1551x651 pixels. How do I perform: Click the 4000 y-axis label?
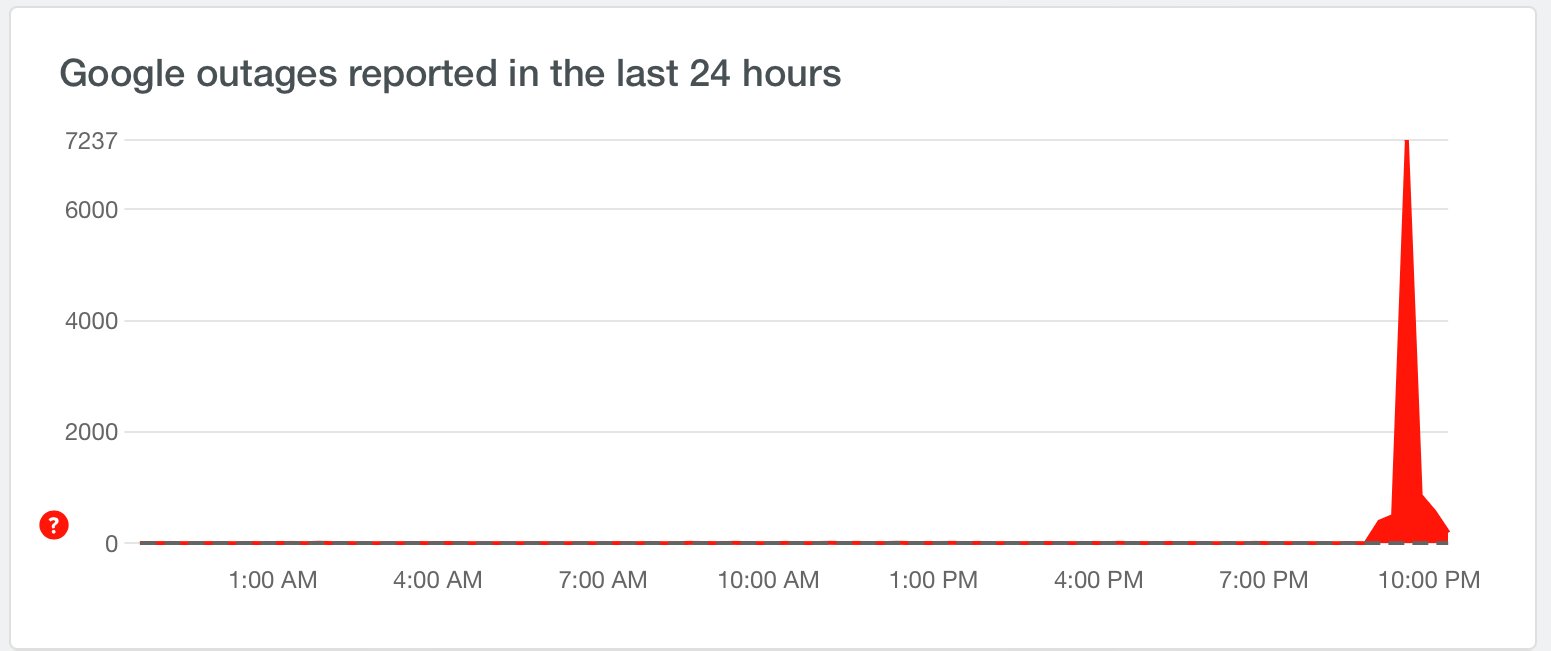click(92, 321)
